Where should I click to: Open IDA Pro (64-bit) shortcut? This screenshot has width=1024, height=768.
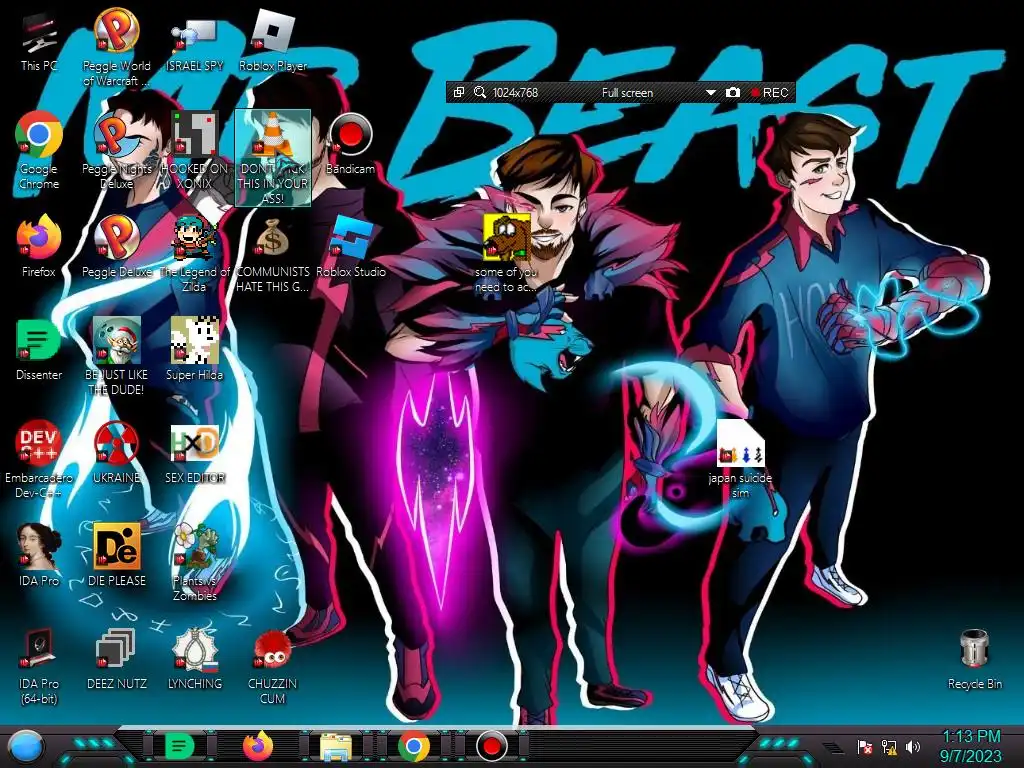tap(39, 666)
